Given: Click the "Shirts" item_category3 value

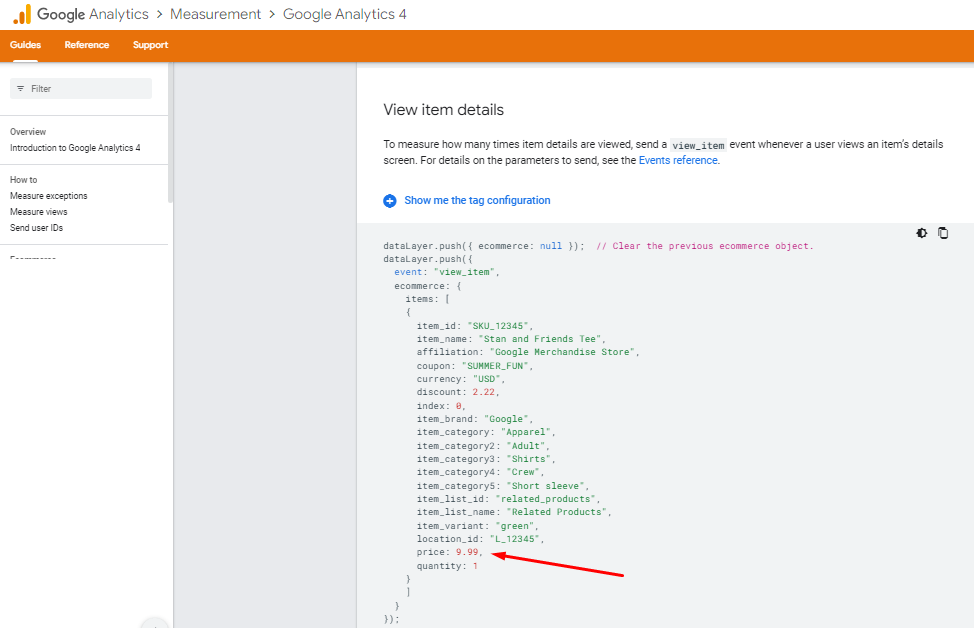Looking at the screenshot, I should click(530, 459).
